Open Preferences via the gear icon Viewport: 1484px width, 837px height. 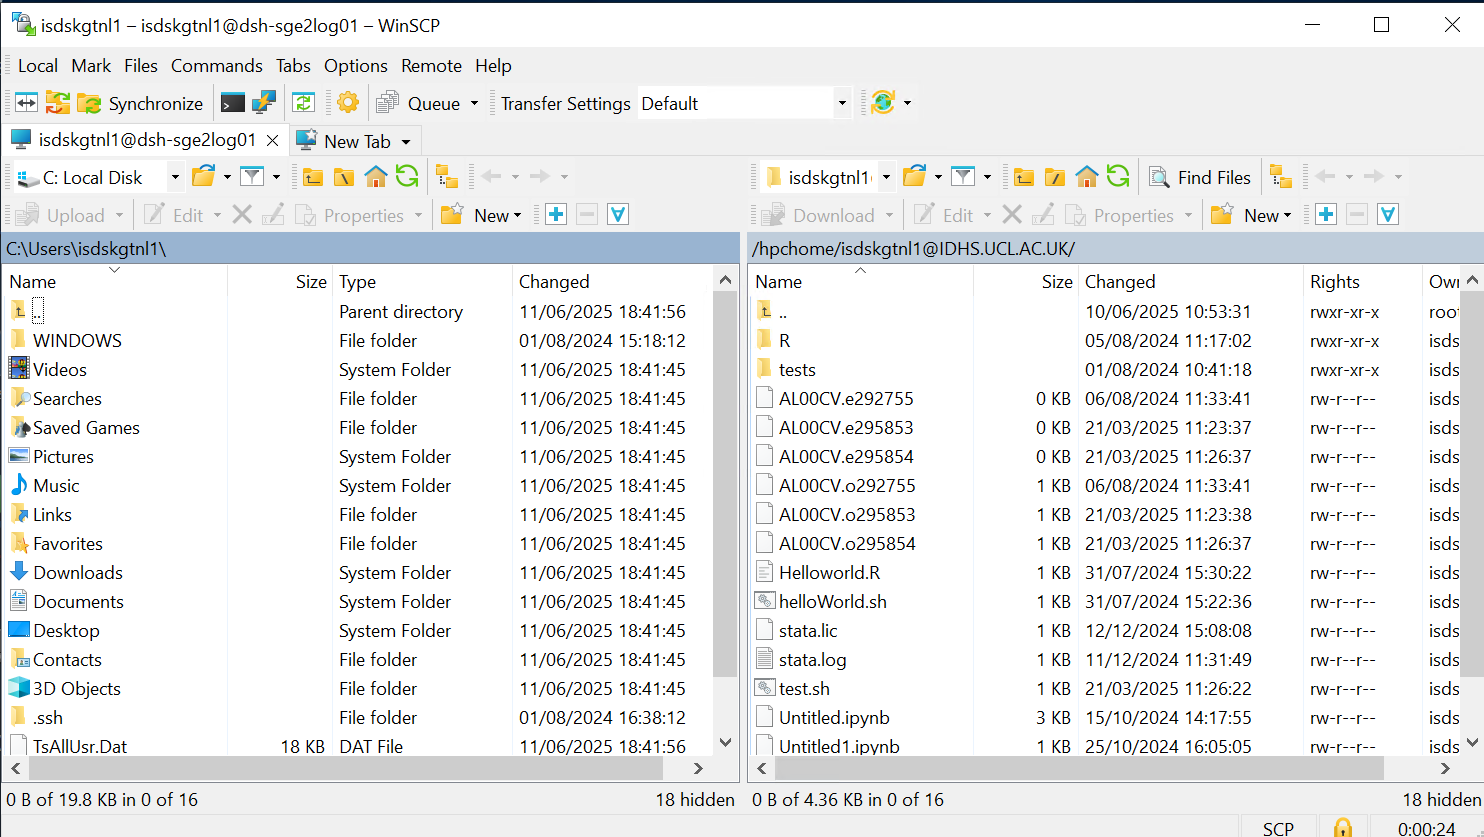coord(347,102)
